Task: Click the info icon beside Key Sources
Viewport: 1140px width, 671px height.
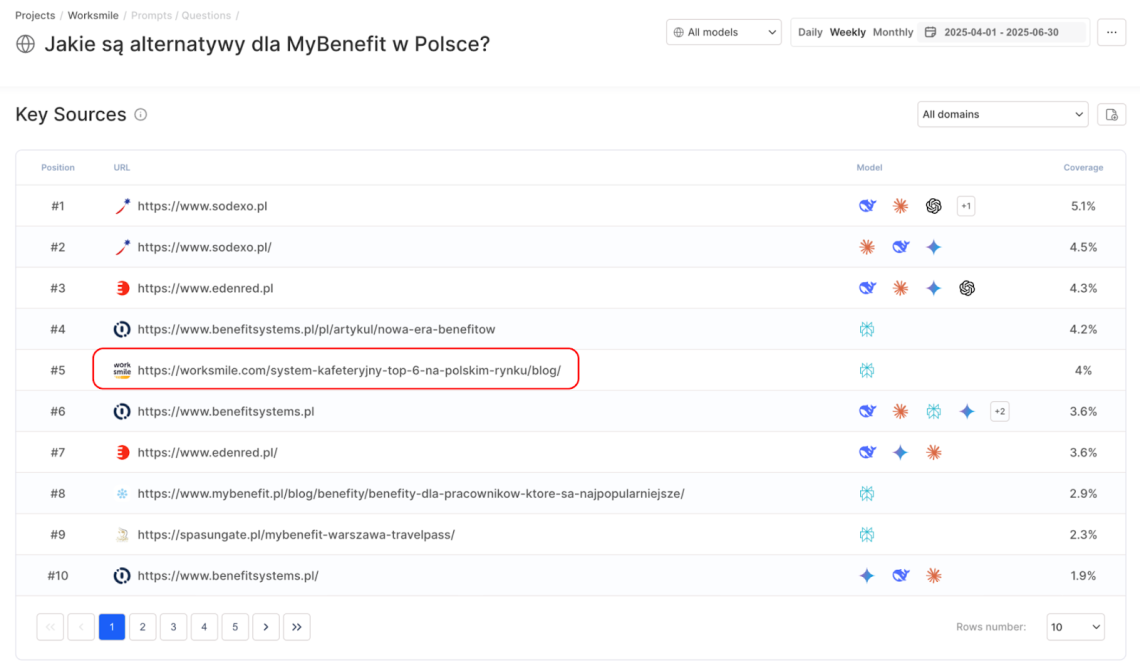Action: [x=140, y=114]
